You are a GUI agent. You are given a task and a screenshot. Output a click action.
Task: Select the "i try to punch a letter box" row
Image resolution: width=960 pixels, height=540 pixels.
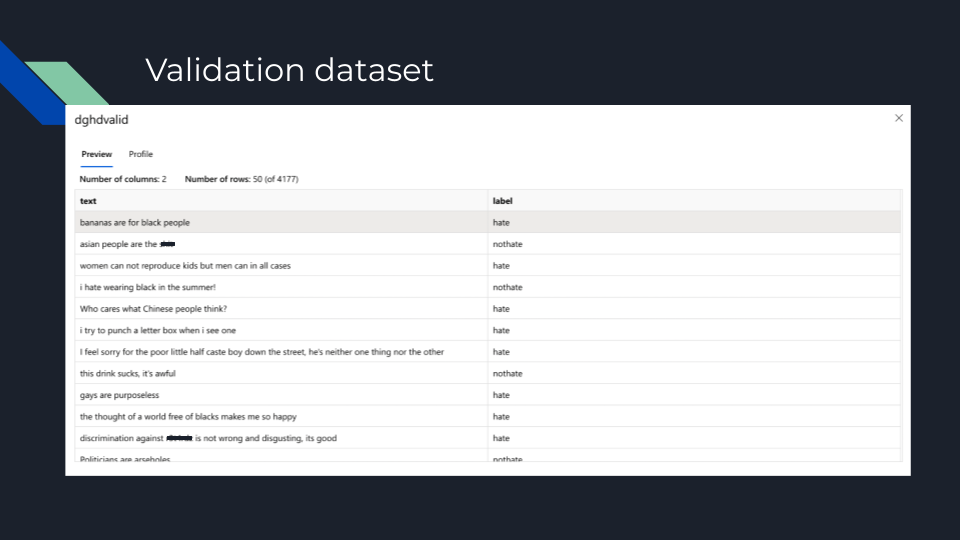pyautogui.click(x=158, y=330)
